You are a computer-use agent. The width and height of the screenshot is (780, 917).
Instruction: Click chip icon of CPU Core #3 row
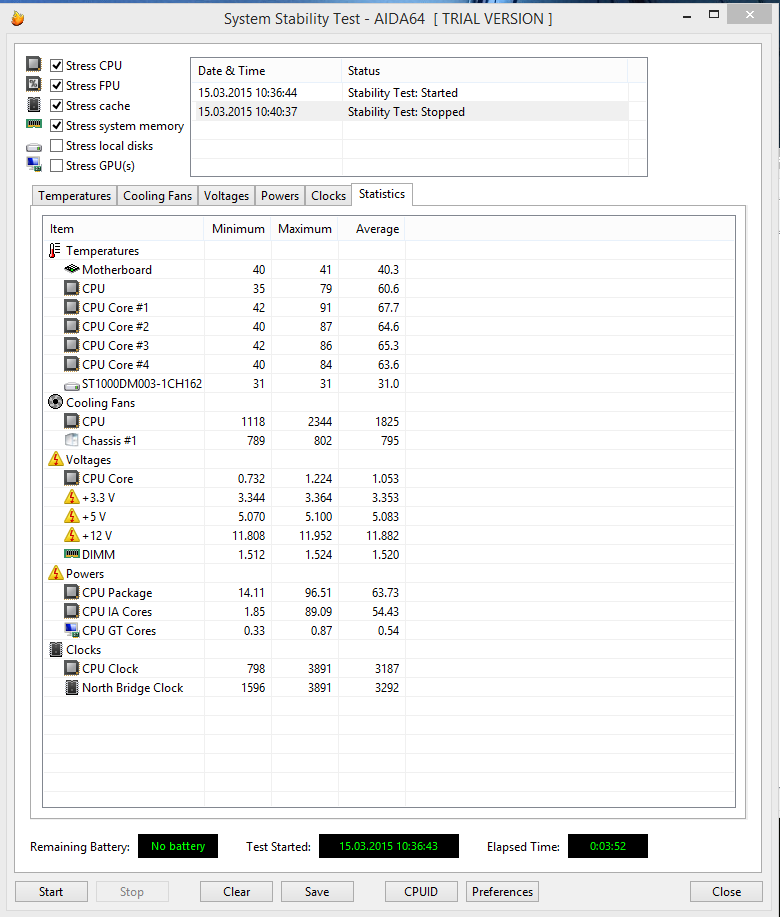point(71,345)
